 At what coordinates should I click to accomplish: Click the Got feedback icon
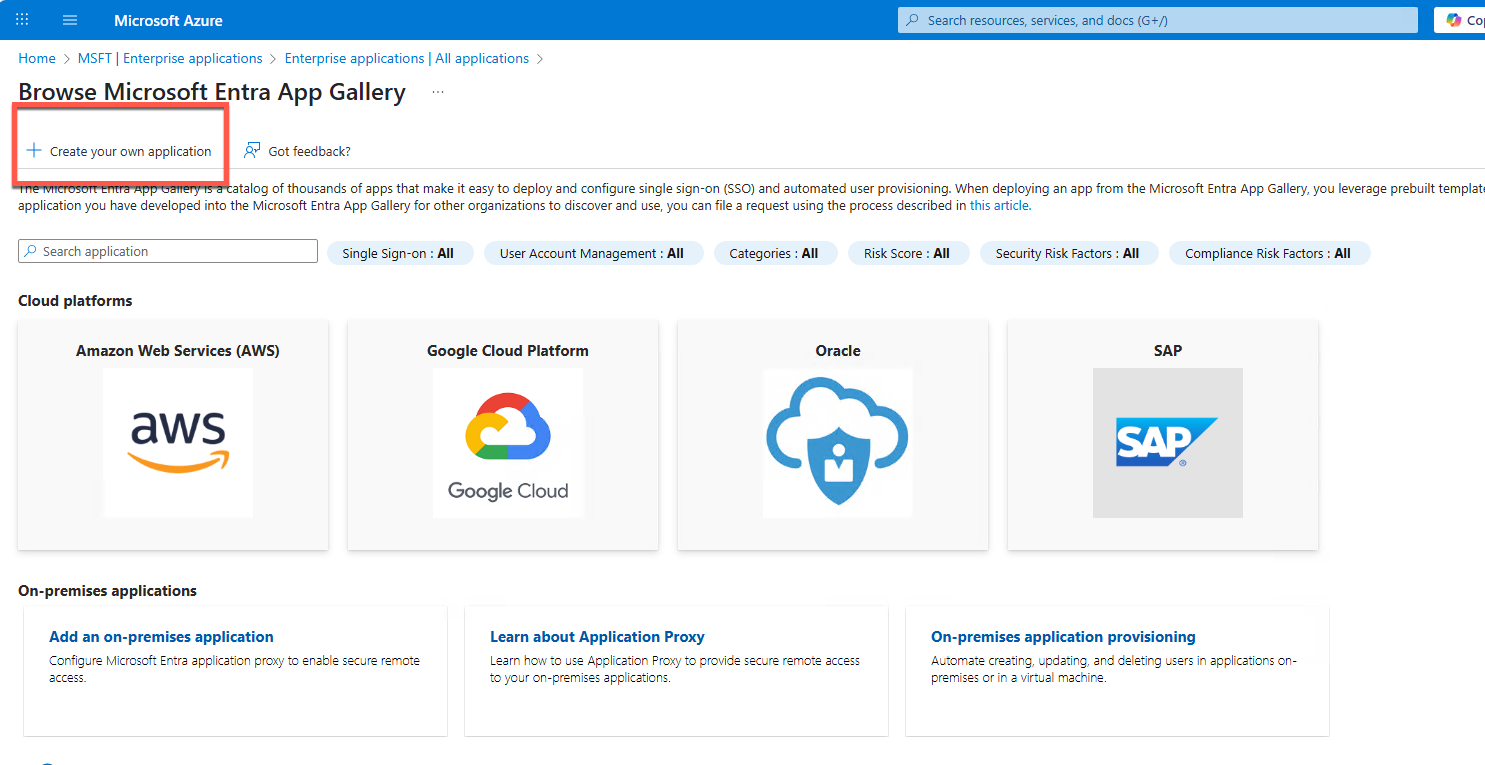(252, 151)
